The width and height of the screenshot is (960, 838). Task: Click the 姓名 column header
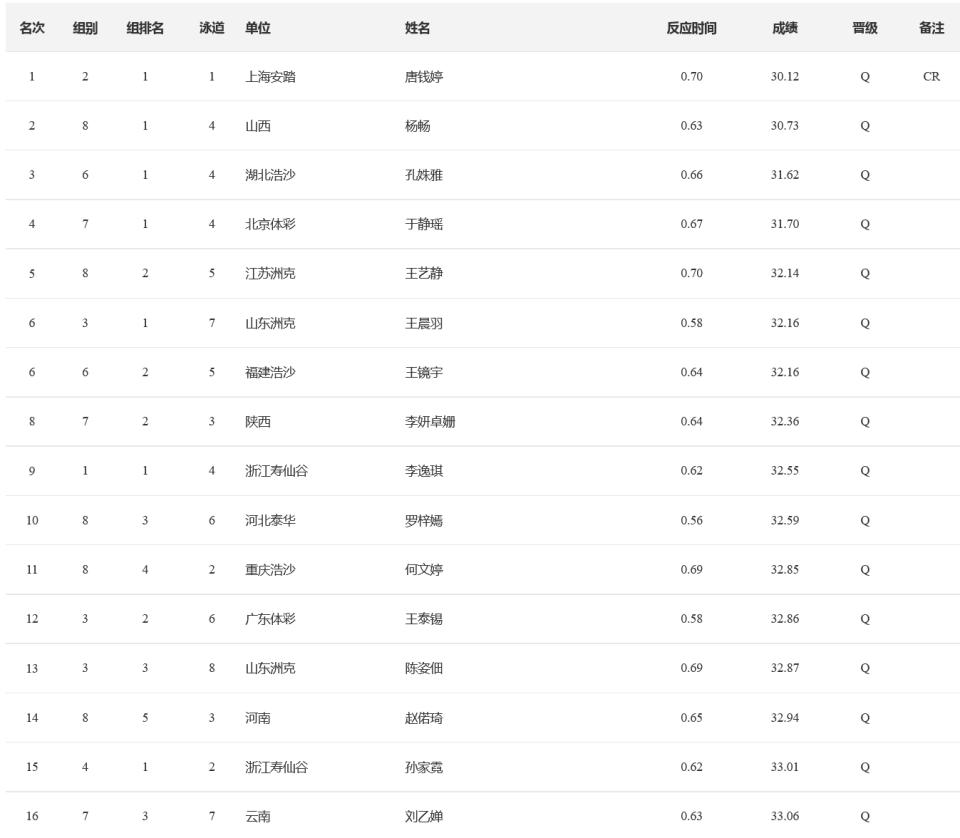(x=418, y=28)
